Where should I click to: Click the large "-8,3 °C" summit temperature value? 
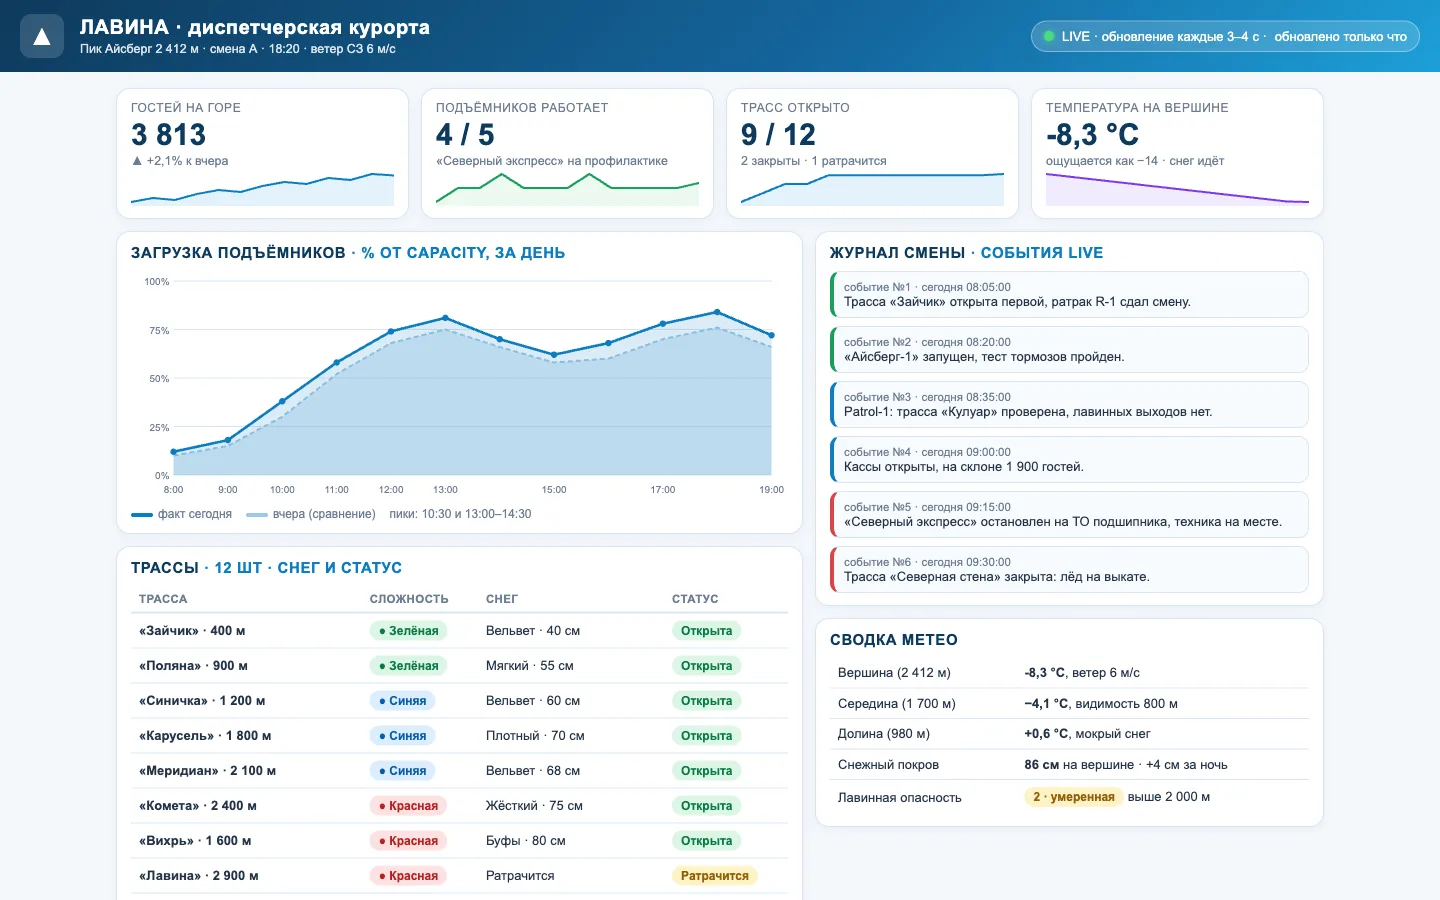(x=1092, y=135)
